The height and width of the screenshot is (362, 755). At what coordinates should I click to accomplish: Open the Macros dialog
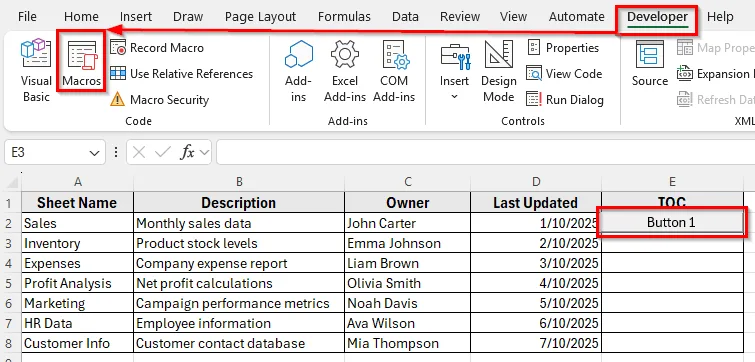(x=82, y=63)
